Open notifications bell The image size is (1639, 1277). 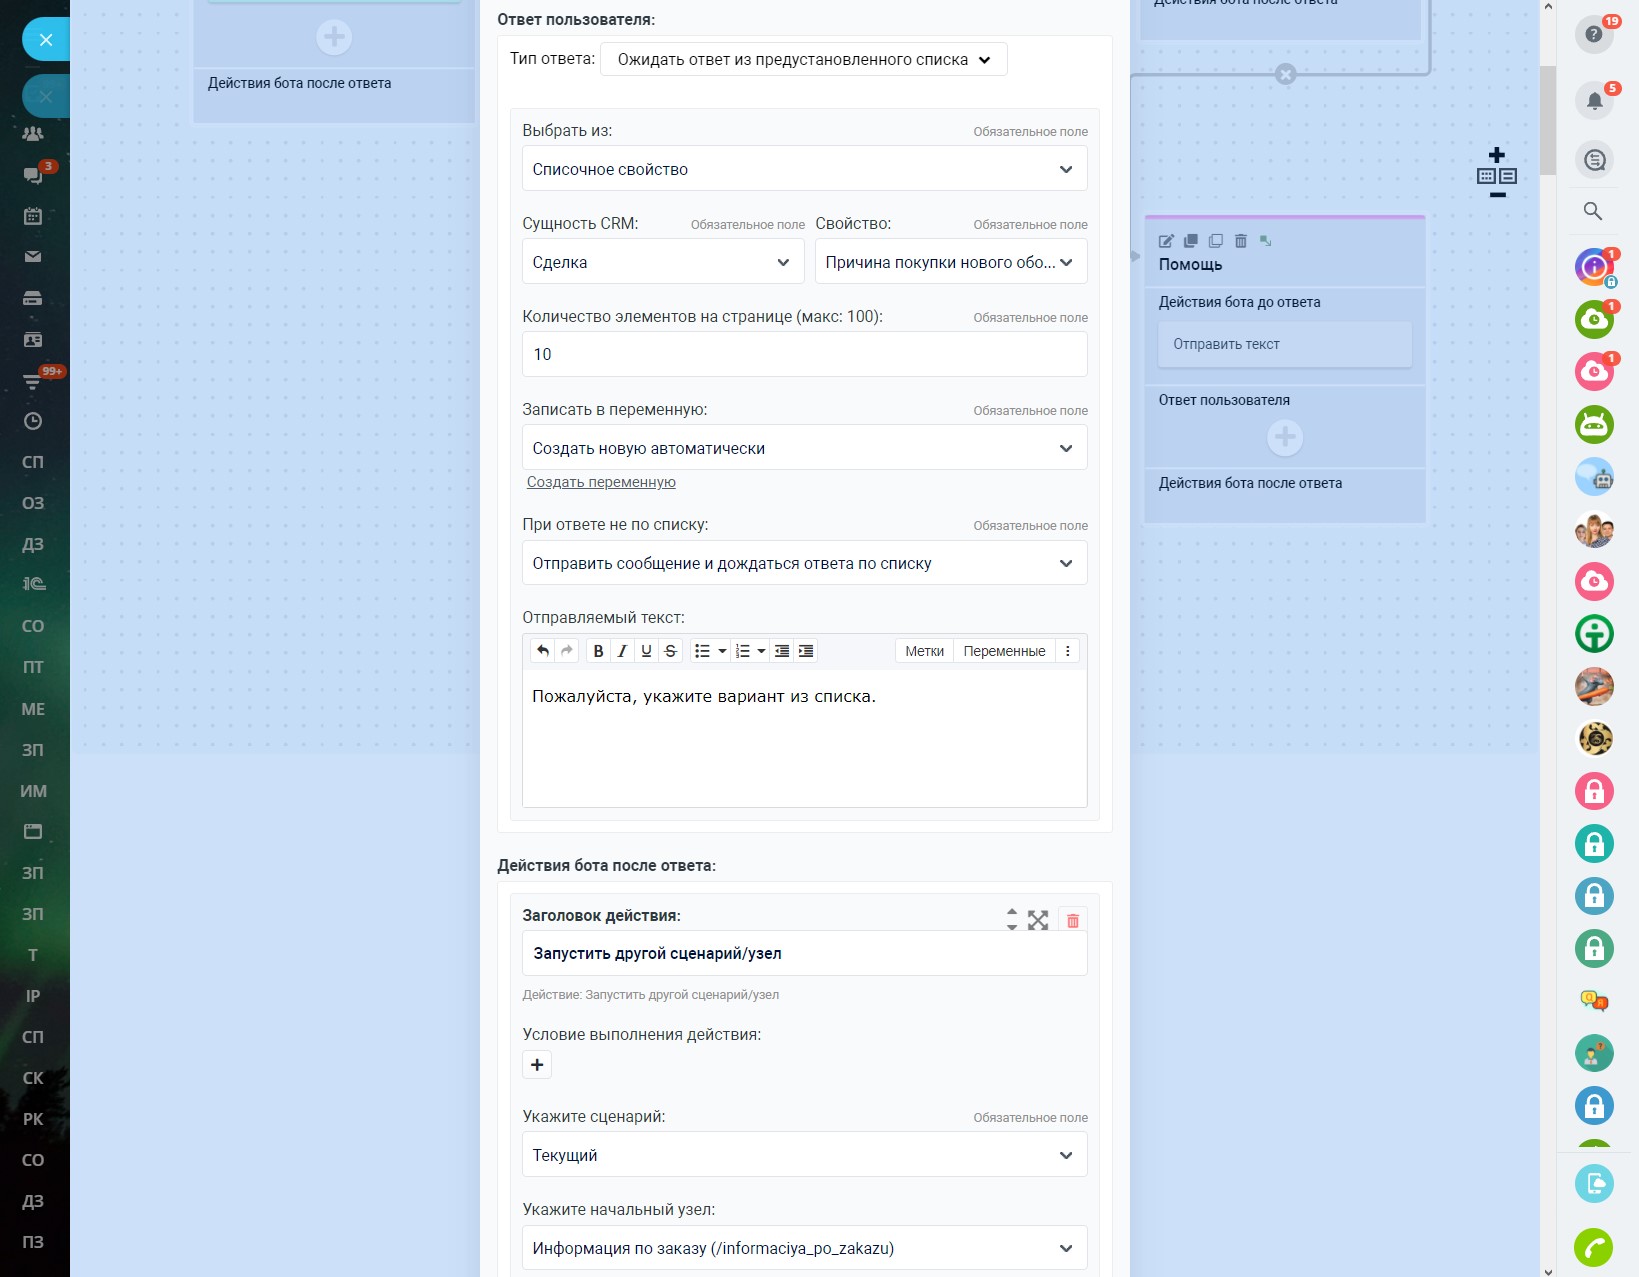pyautogui.click(x=1594, y=100)
